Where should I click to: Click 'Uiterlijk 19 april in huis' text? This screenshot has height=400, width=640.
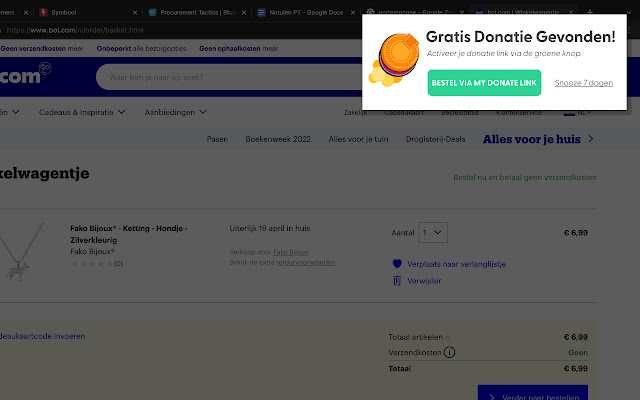pos(269,229)
